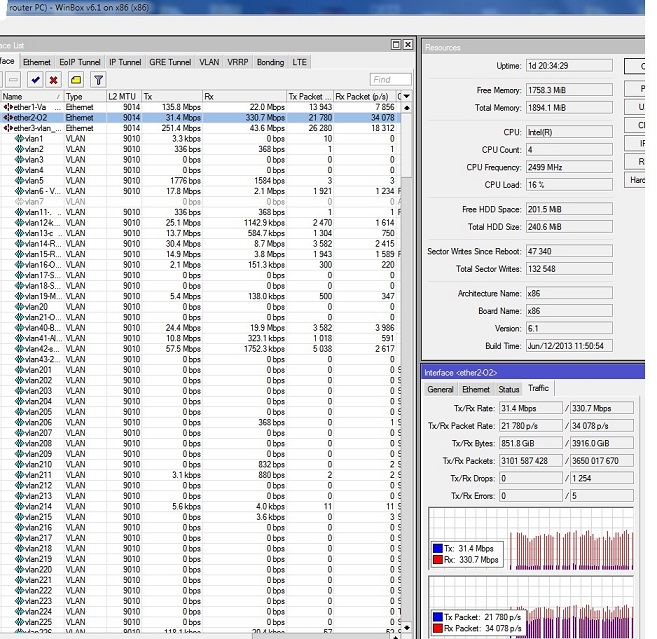Click the vertical scrollbar up arrow

(x=406, y=108)
